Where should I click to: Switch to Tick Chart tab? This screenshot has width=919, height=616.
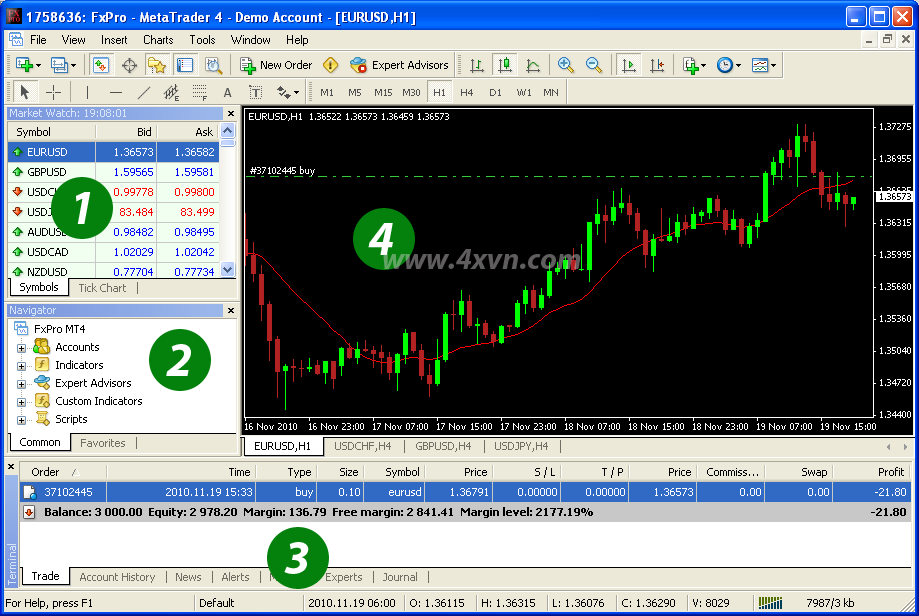tap(102, 288)
